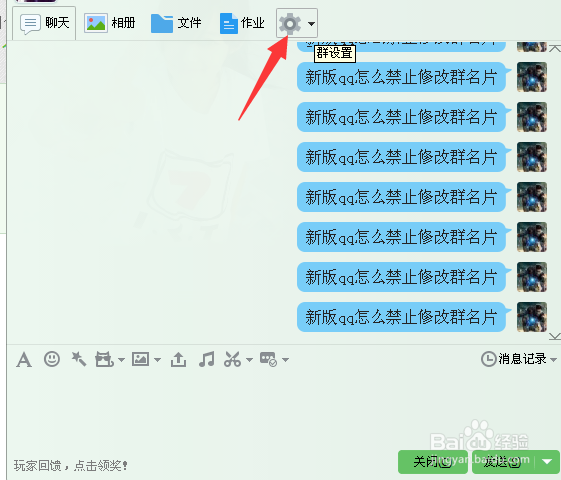
Task: Go to the 文件 tab
Action: pos(176,23)
